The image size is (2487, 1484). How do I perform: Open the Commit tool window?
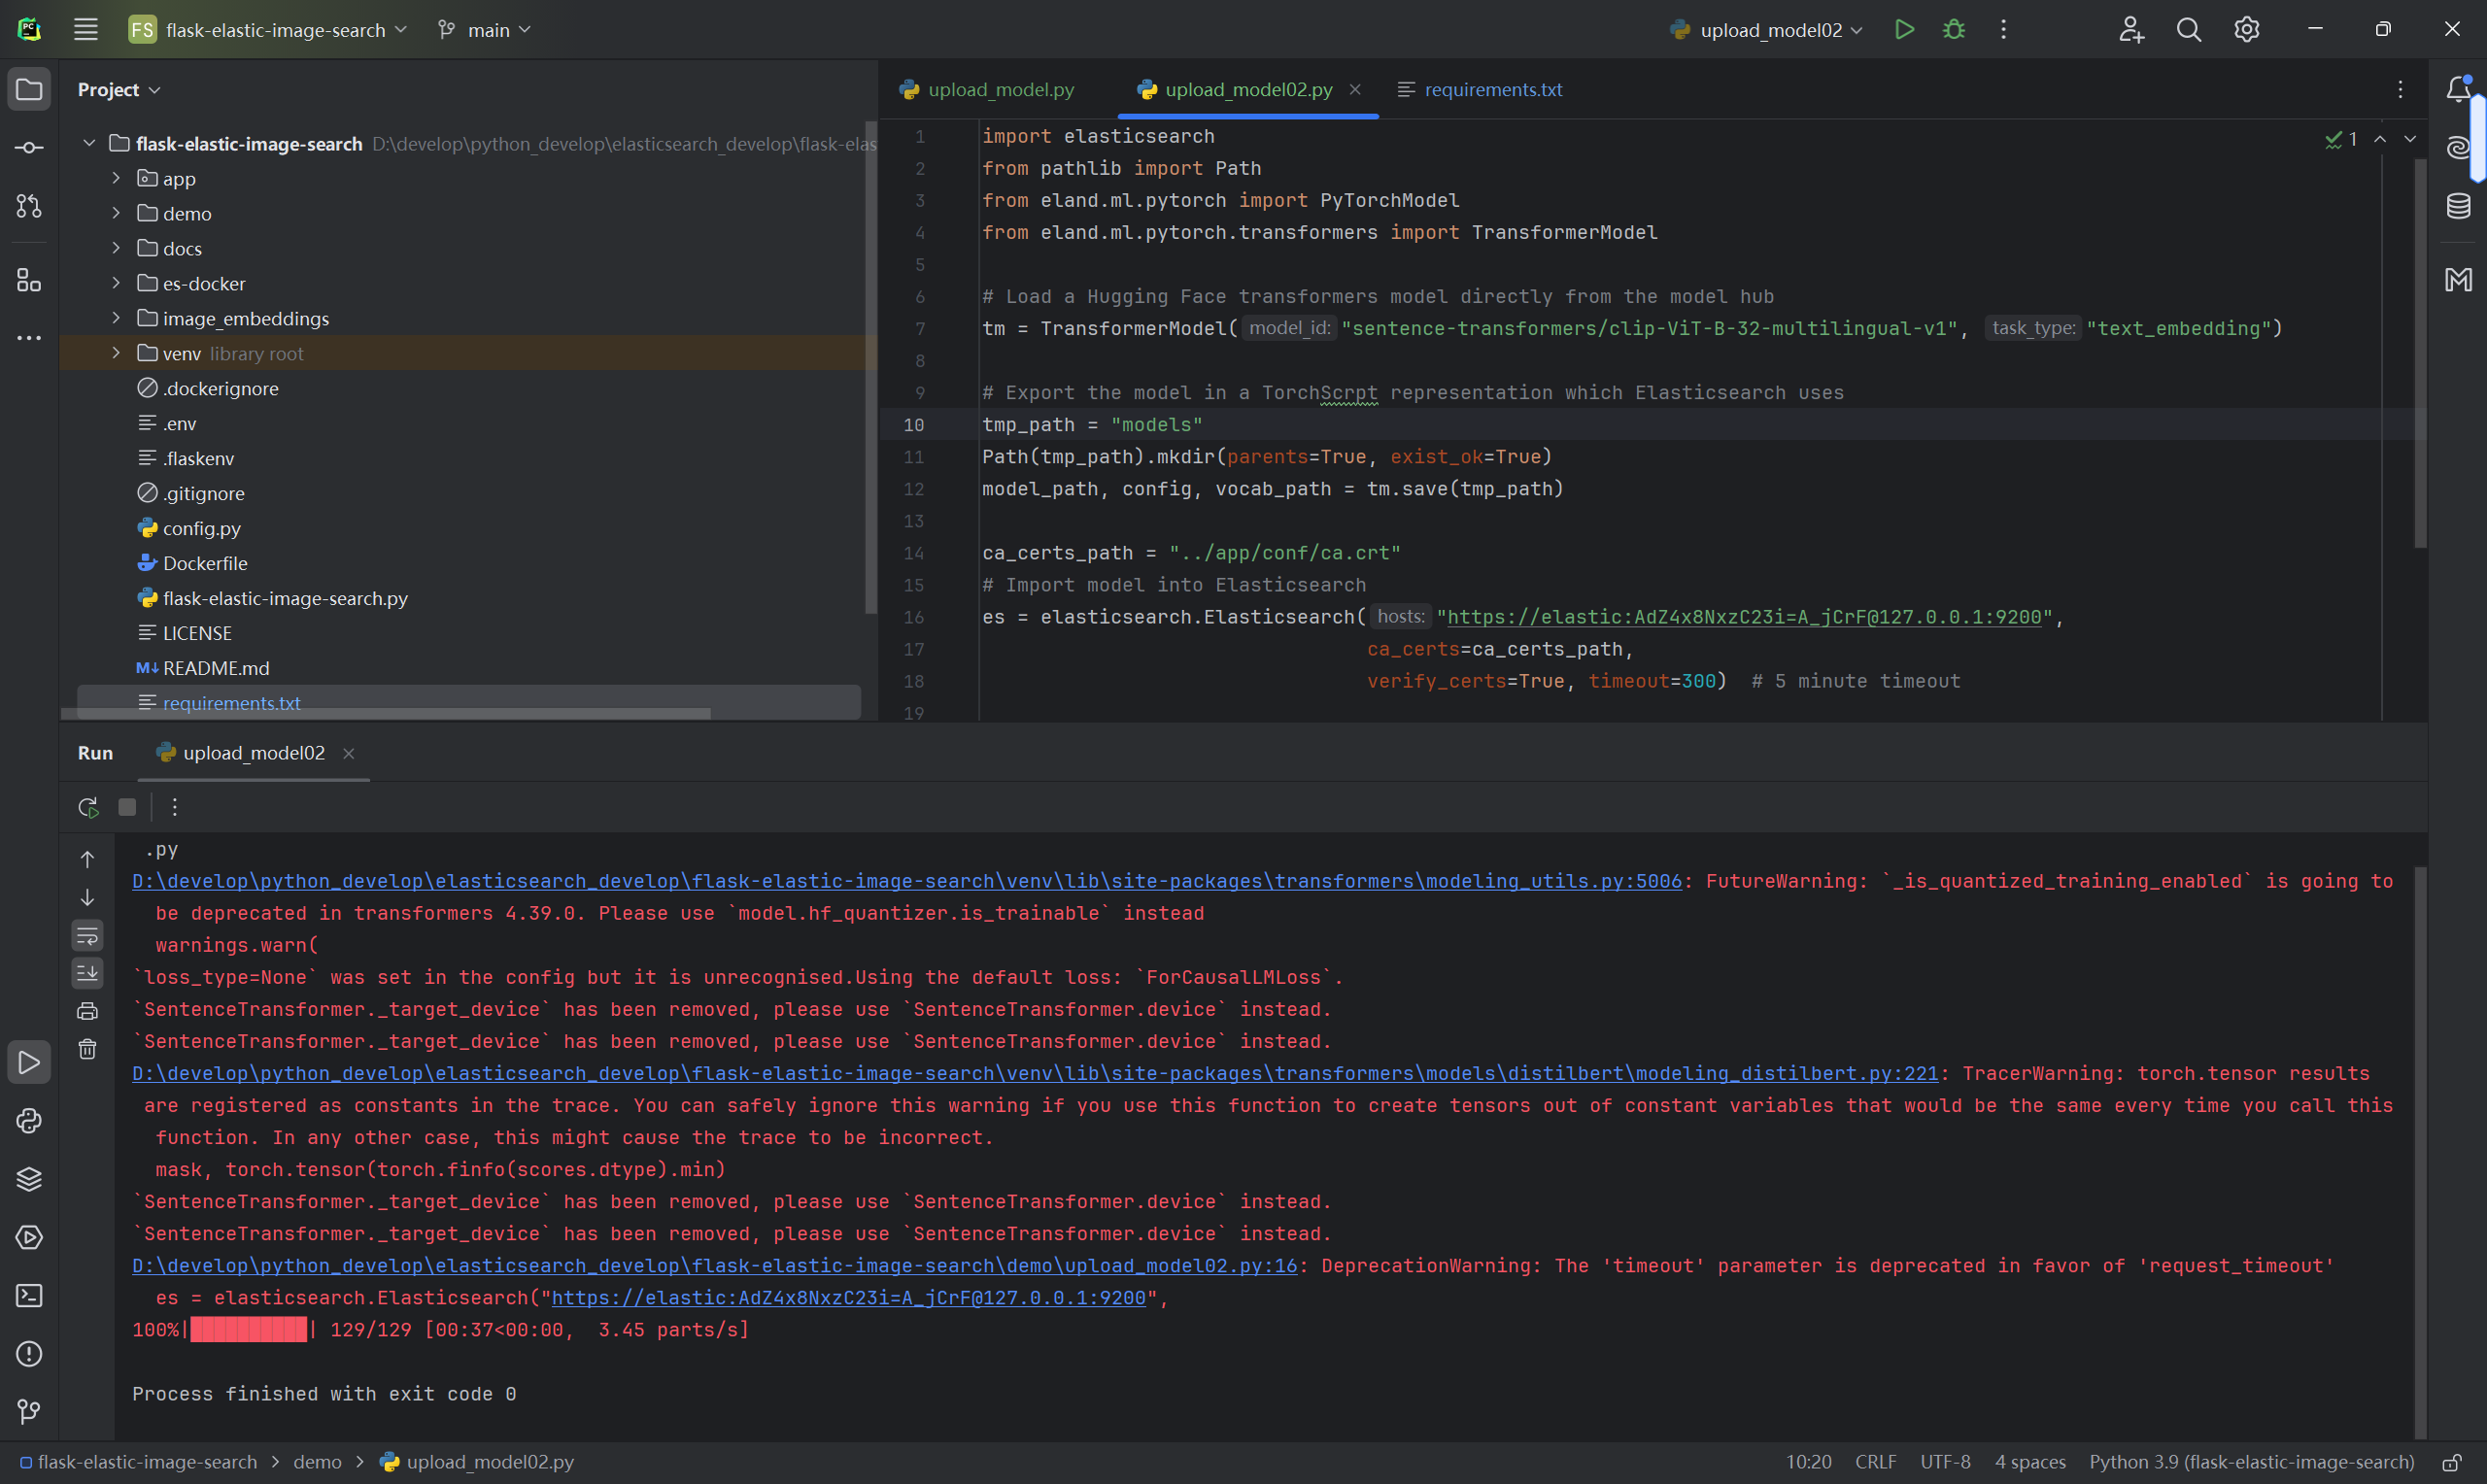[29, 148]
